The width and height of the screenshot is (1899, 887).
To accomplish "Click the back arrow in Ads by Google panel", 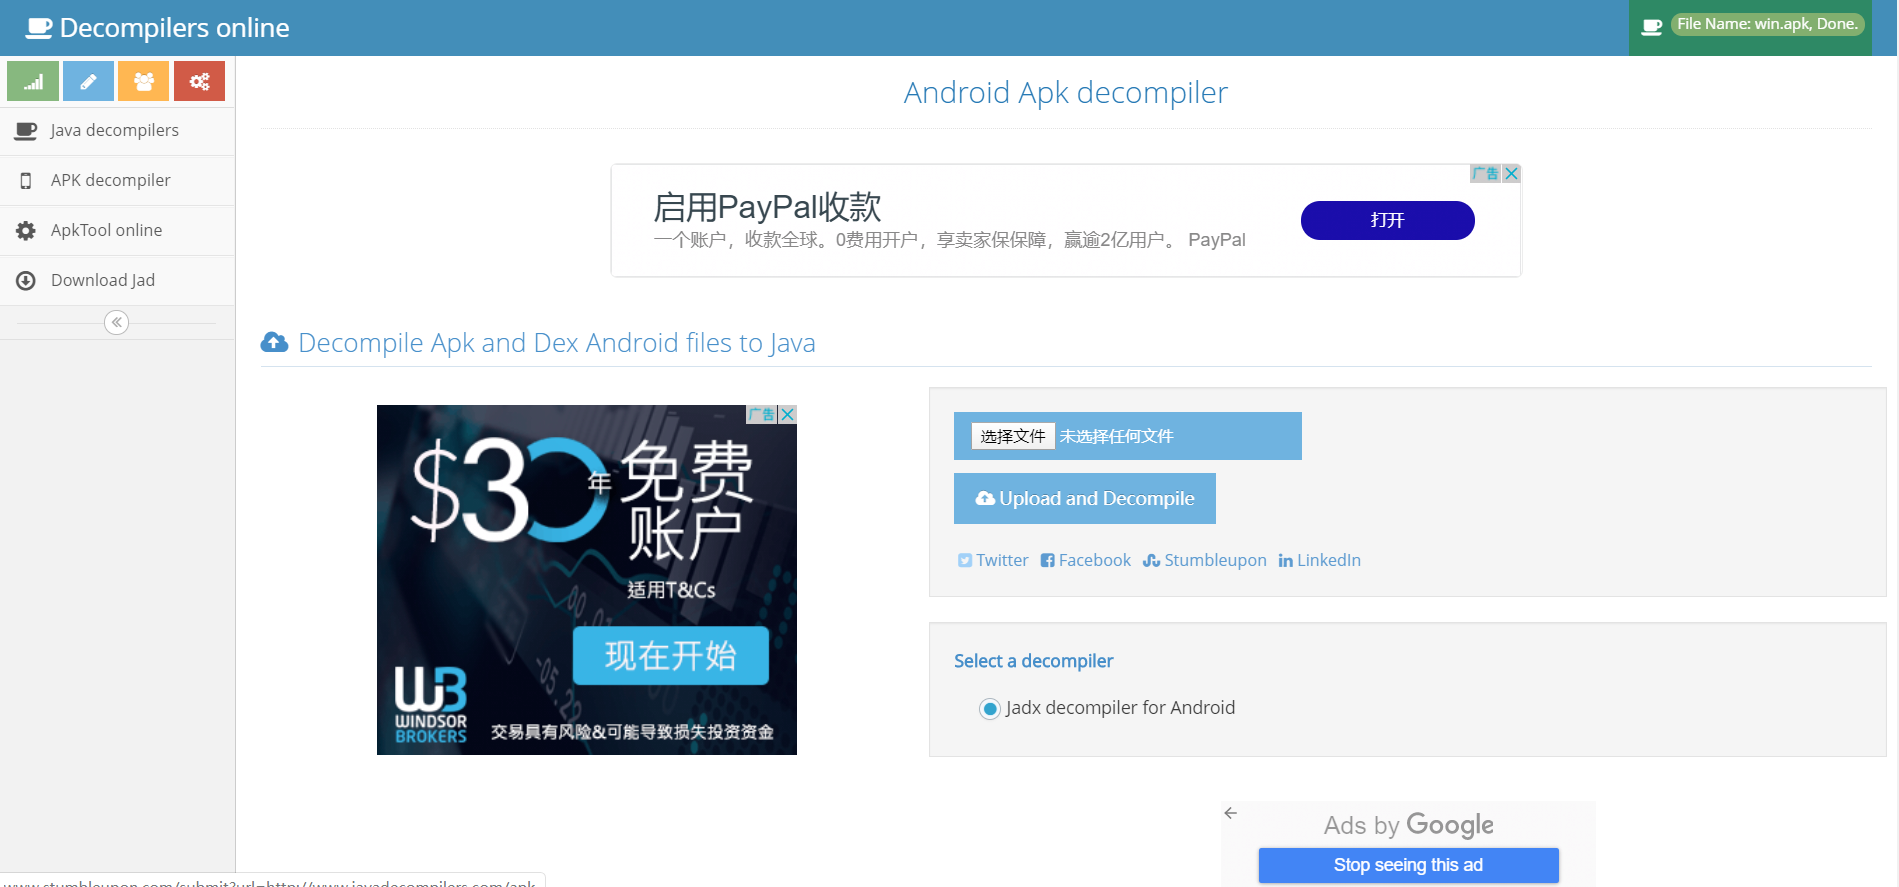I will [1231, 813].
